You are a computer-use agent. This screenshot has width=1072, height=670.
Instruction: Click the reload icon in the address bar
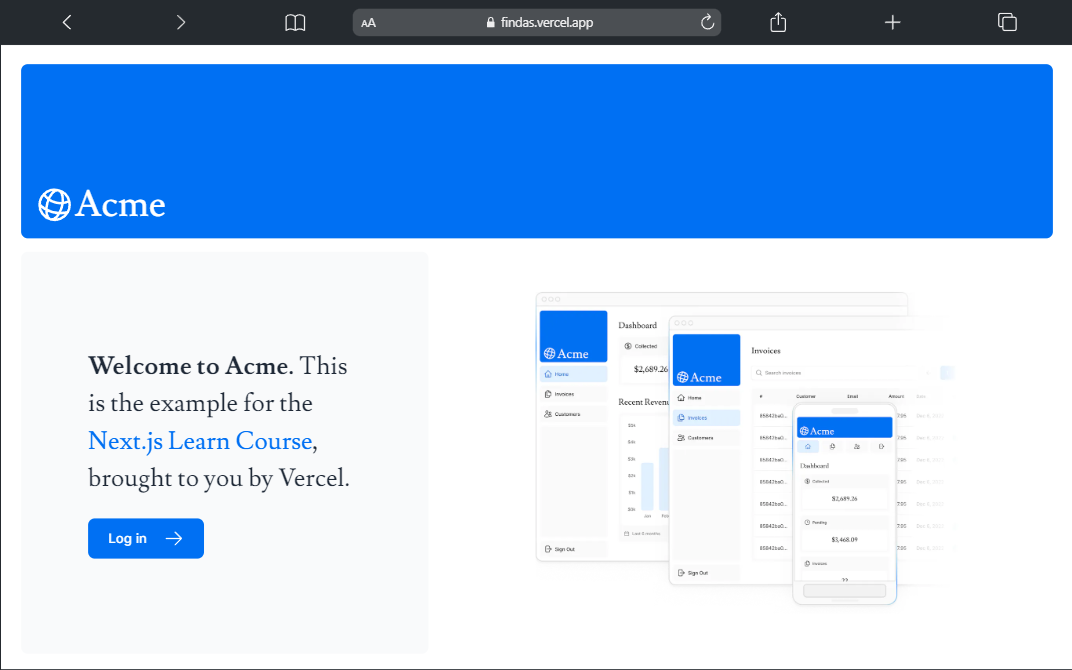click(x=705, y=22)
